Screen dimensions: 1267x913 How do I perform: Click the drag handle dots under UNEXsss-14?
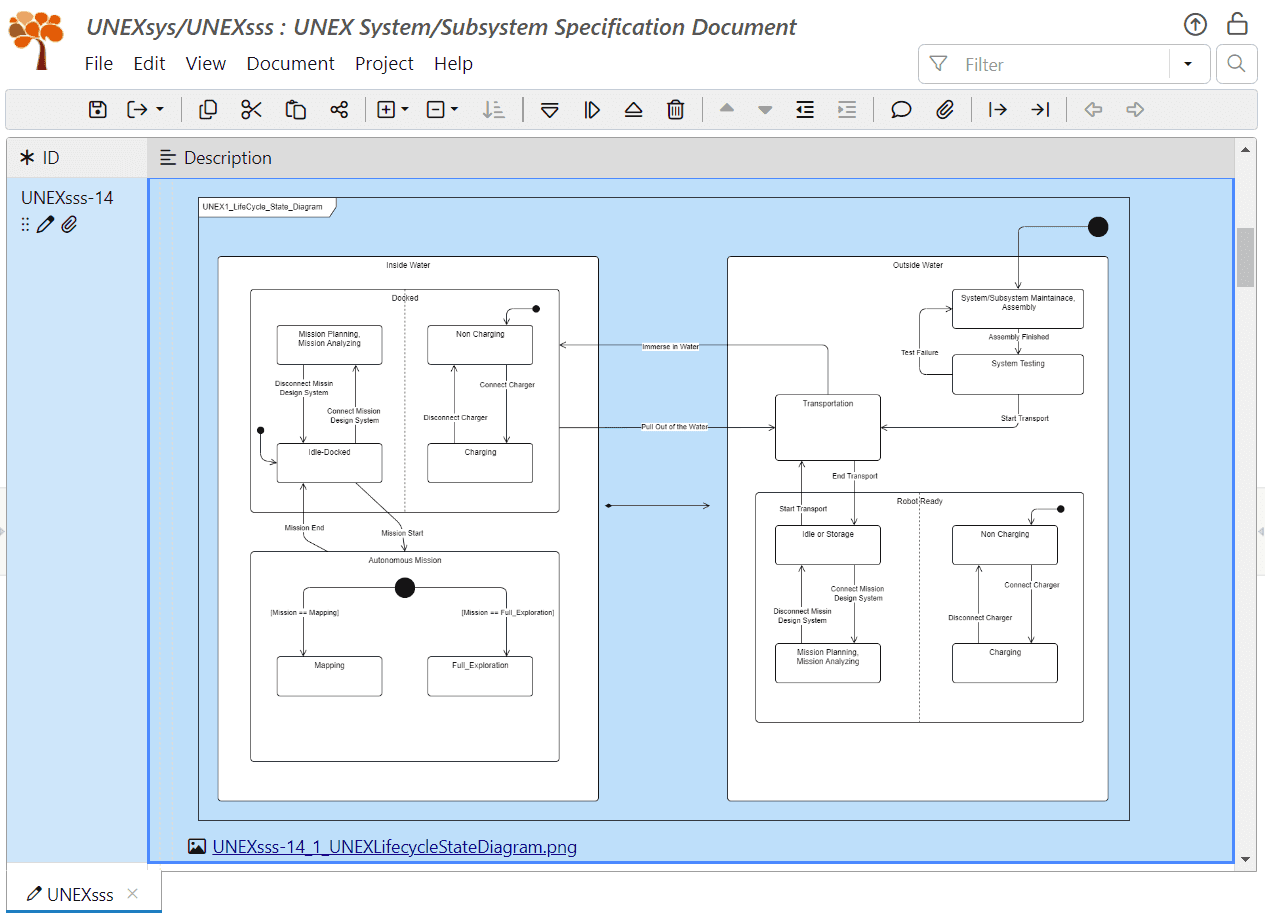coord(25,225)
